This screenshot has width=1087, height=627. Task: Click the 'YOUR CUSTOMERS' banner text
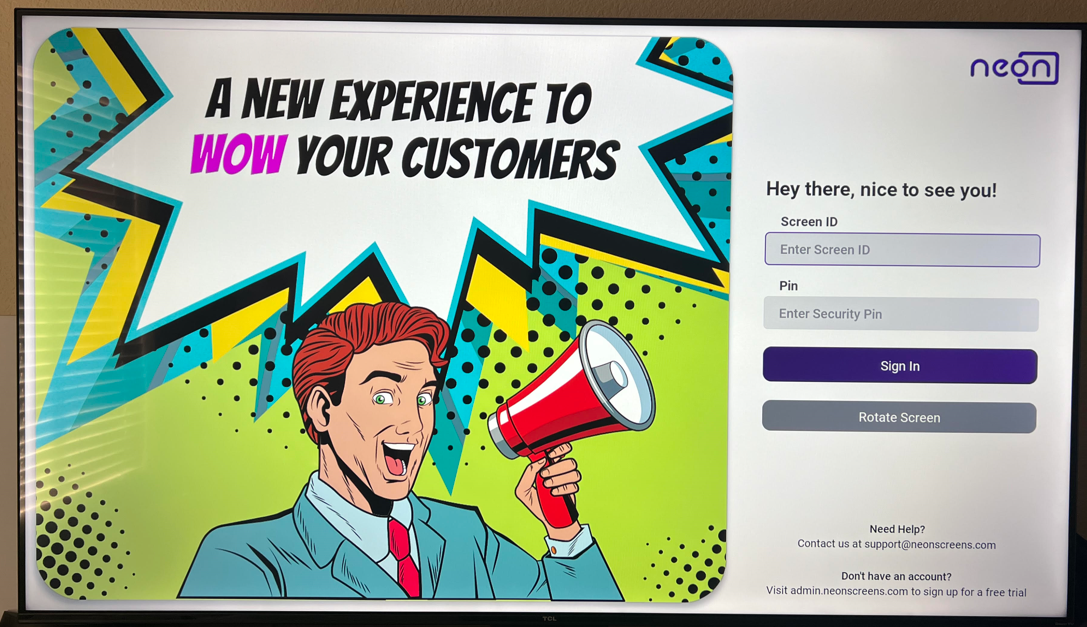click(458, 157)
